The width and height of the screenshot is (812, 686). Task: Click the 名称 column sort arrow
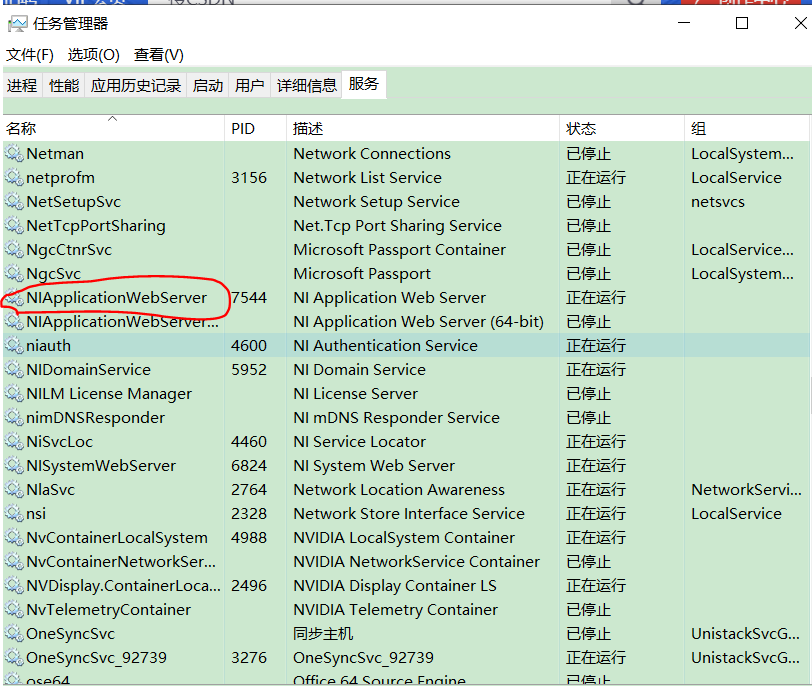pos(112,120)
